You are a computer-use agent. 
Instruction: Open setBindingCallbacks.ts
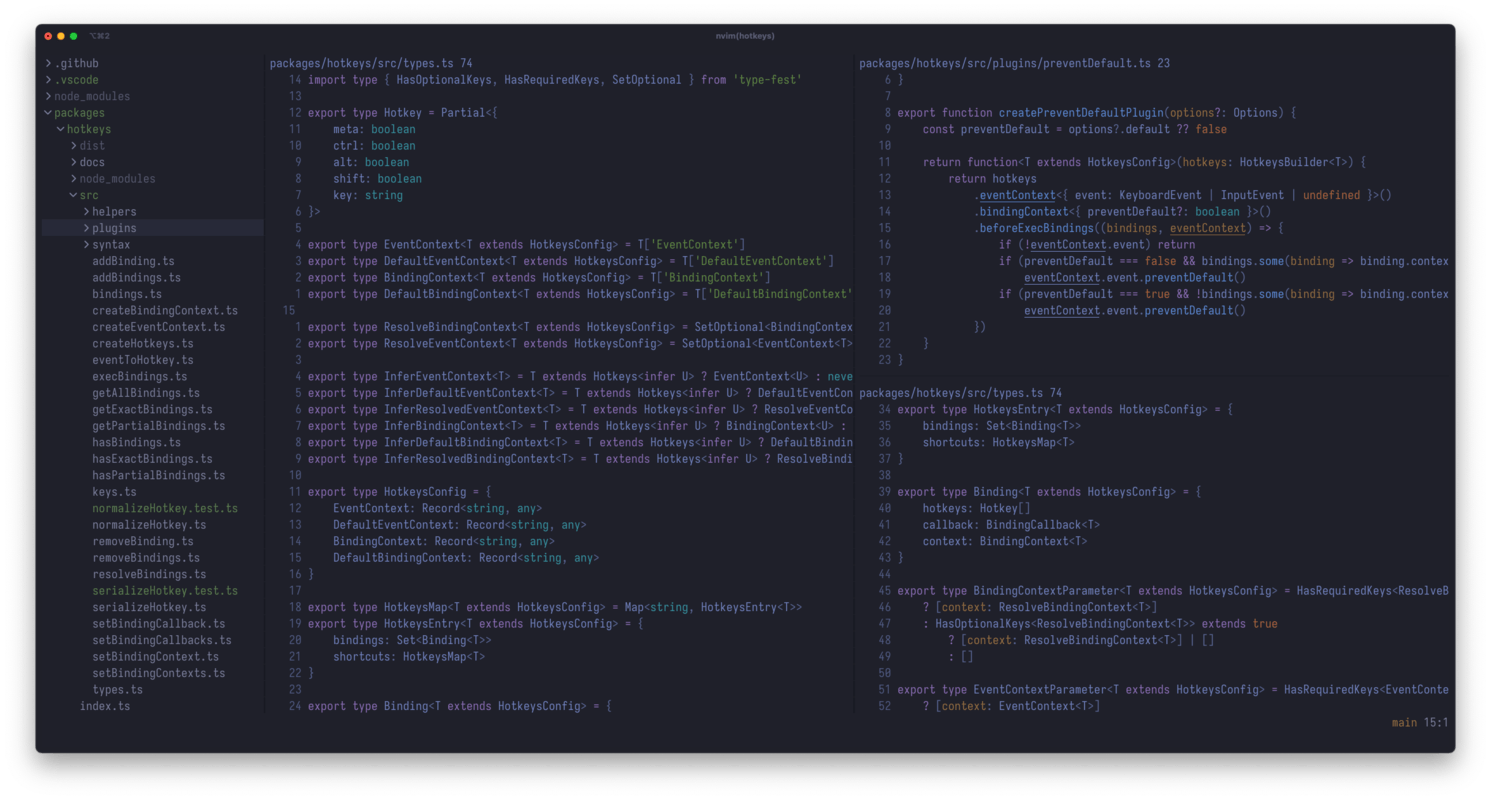coord(162,641)
